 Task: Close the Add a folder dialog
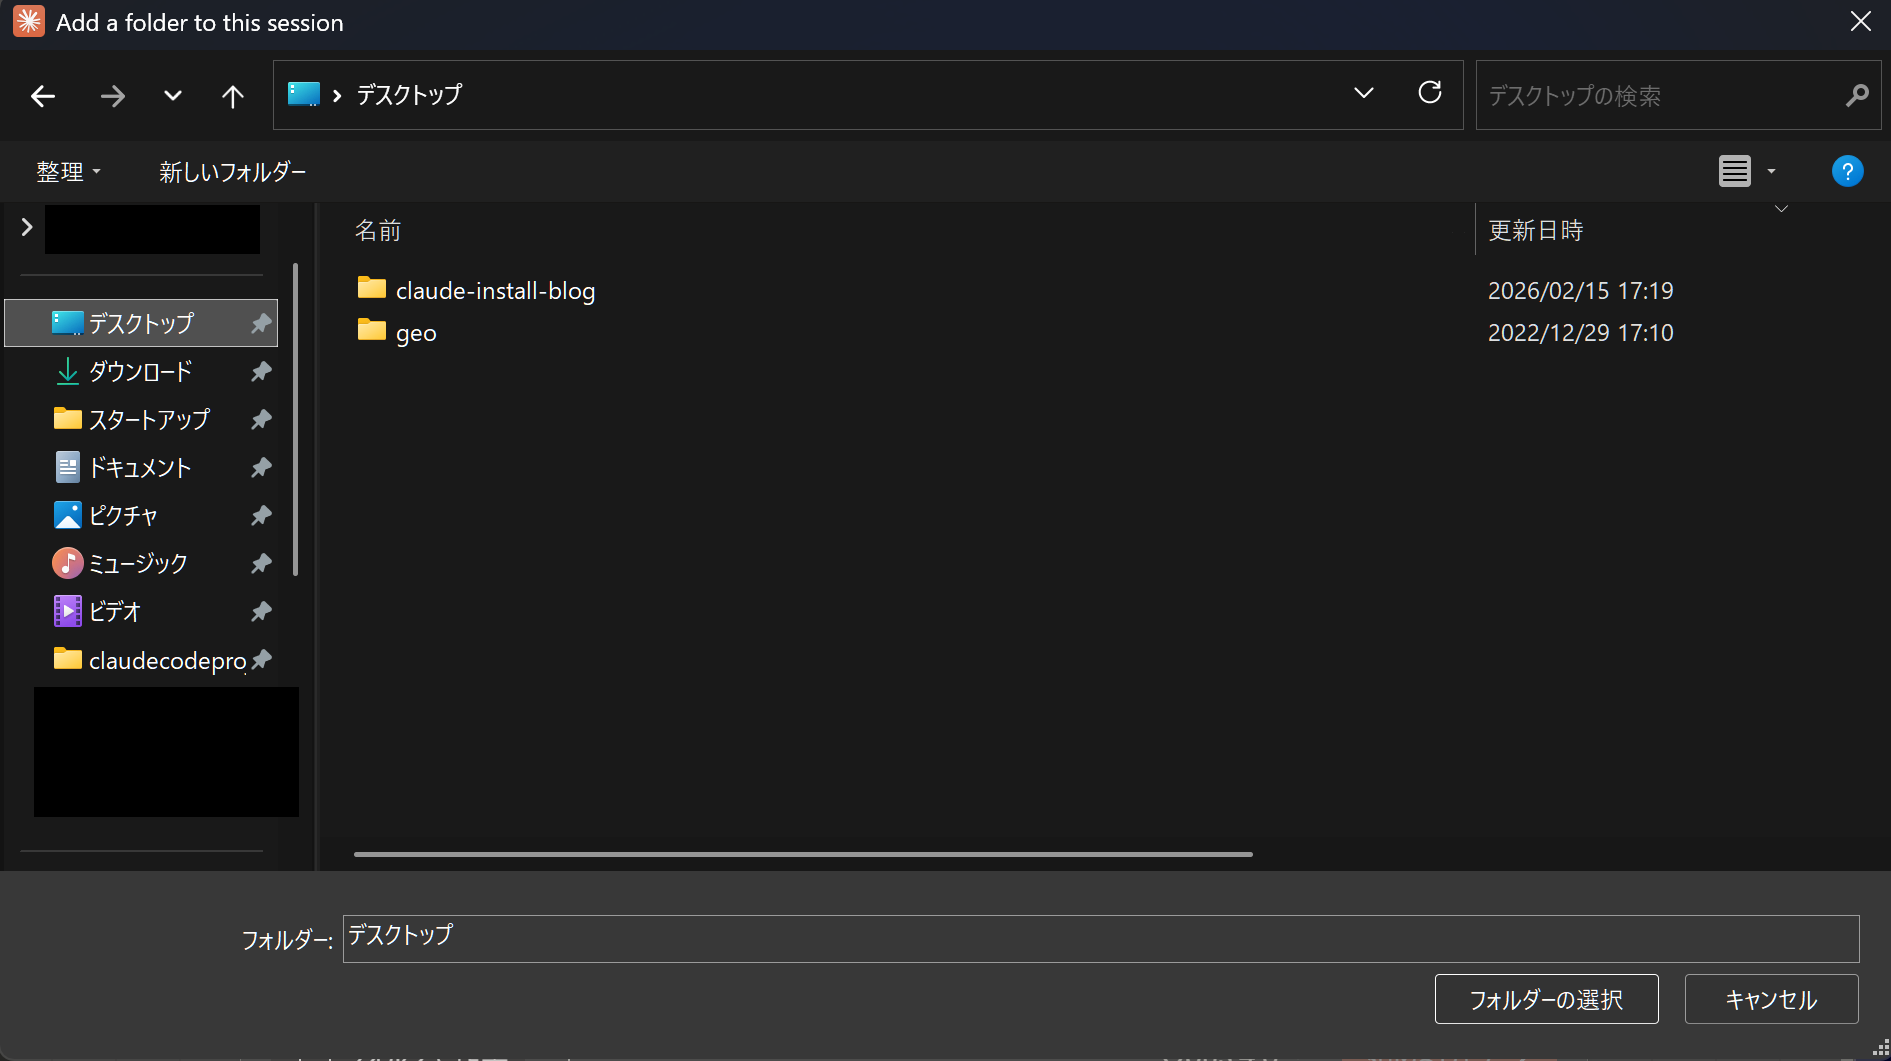tap(1860, 22)
